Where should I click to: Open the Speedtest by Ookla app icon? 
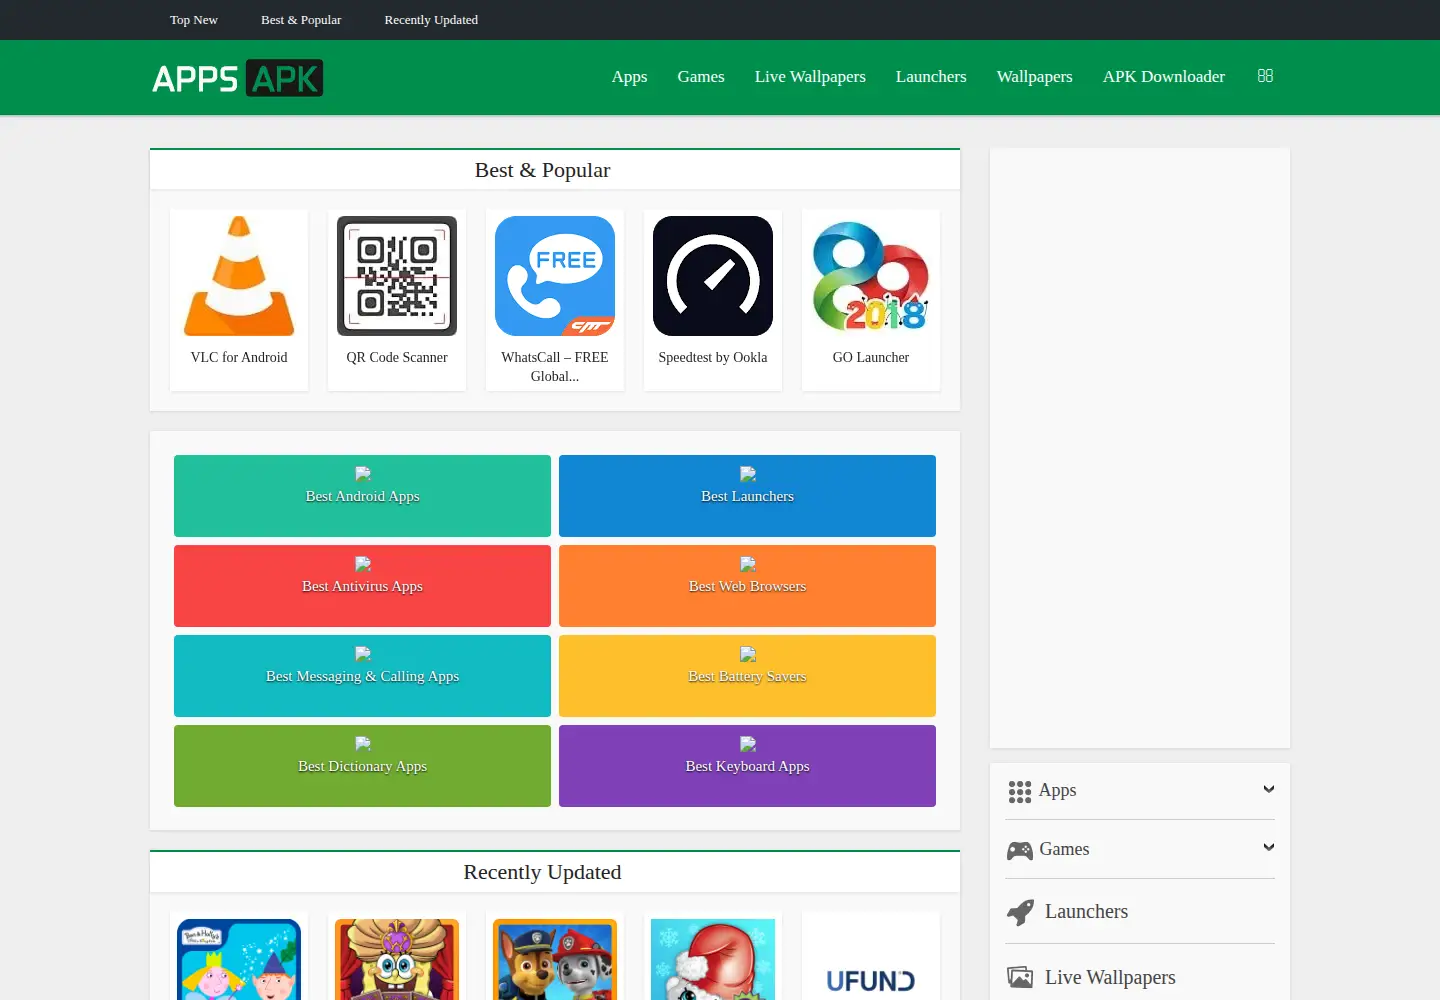713,276
